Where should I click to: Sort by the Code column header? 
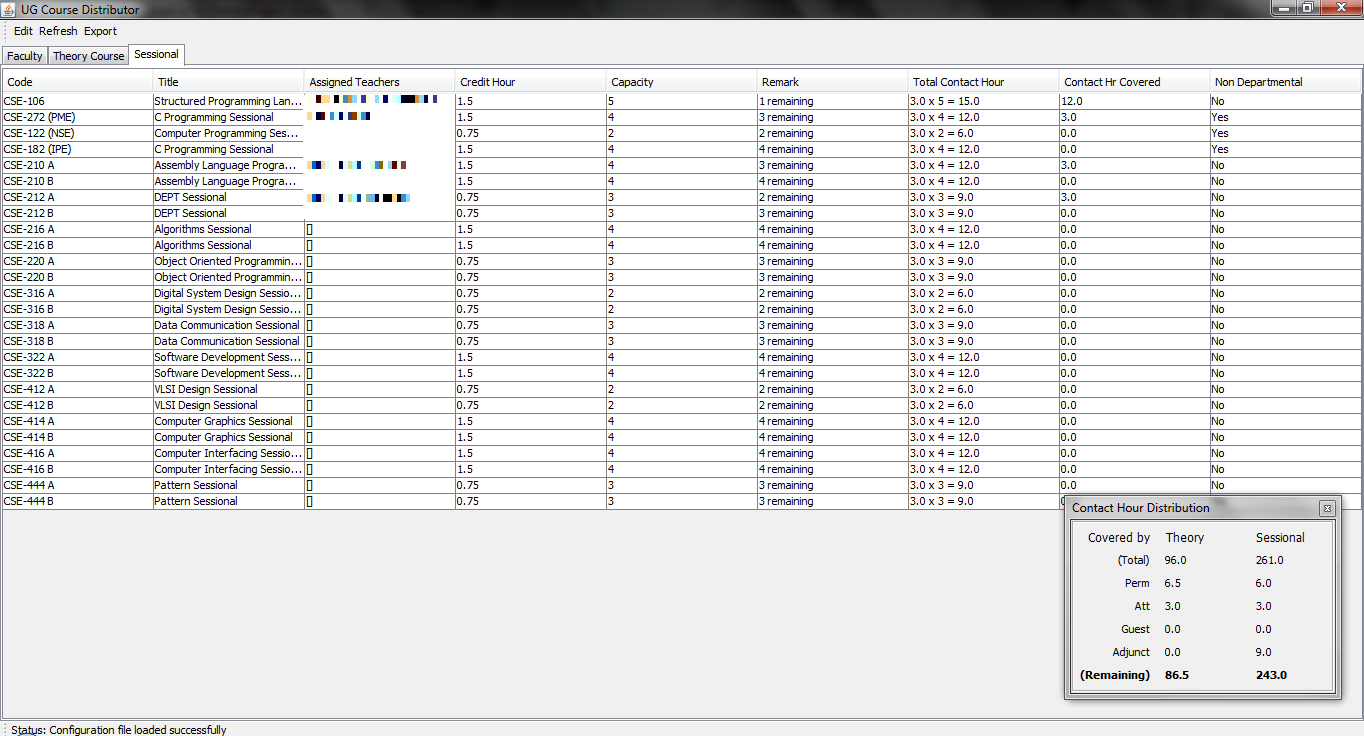pyautogui.click(x=78, y=82)
